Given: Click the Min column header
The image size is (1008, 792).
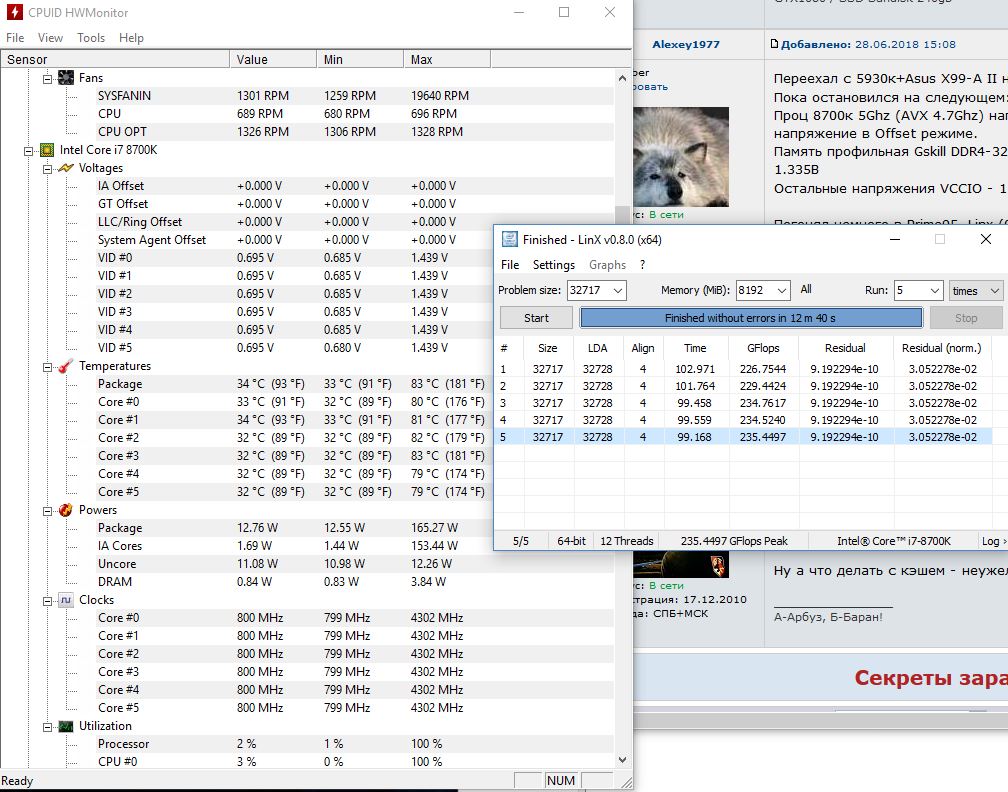Looking at the screenshot, I should pyautogui.click(x=360, y=60).
